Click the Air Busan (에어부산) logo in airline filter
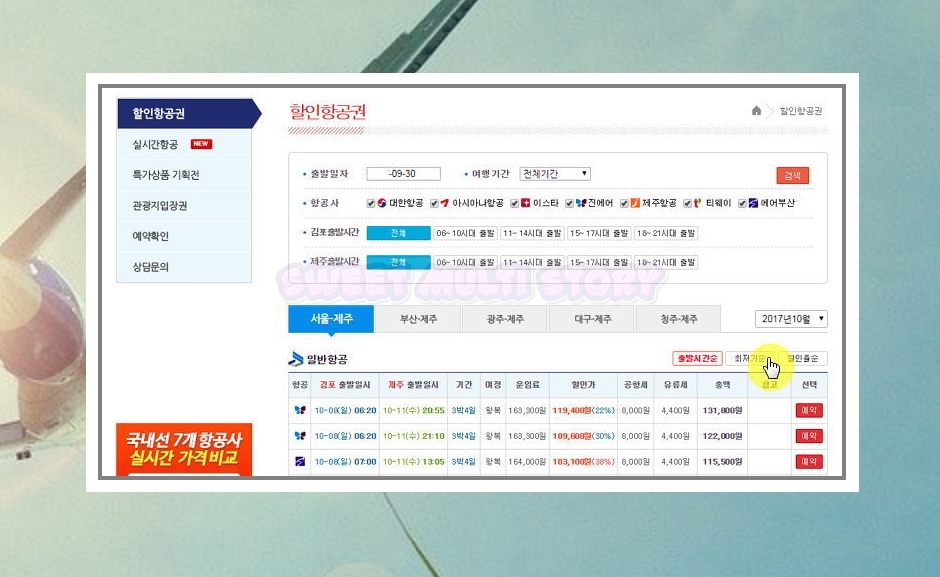Viewport: 940px width, 577px height. click(753, 203)
